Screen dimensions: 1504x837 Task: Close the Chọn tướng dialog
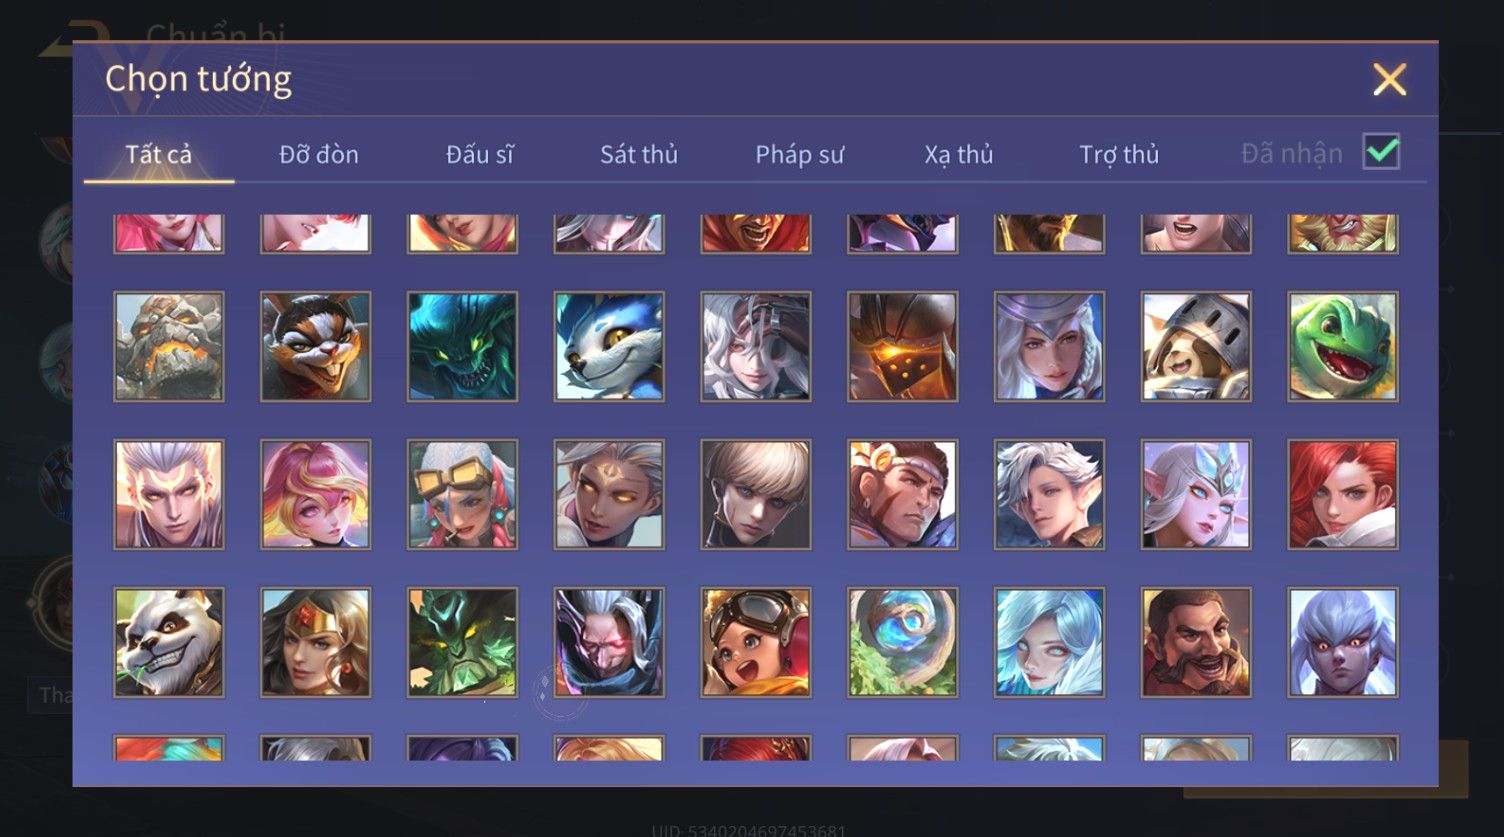click(1389, 79)
